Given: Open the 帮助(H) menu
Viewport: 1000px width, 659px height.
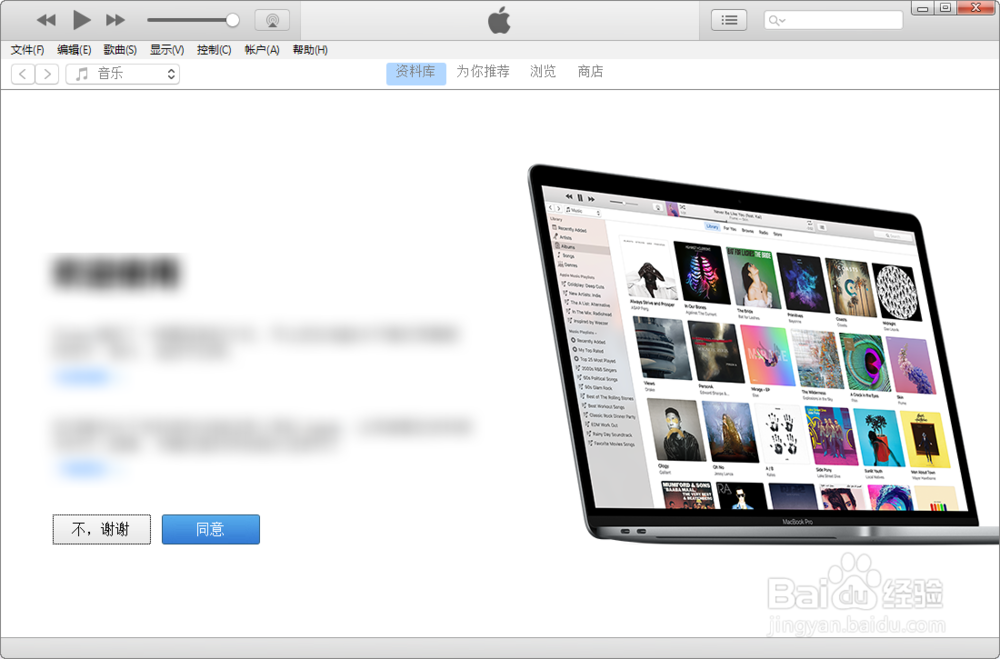Looking at the screenshot, I should pos(310,49).
